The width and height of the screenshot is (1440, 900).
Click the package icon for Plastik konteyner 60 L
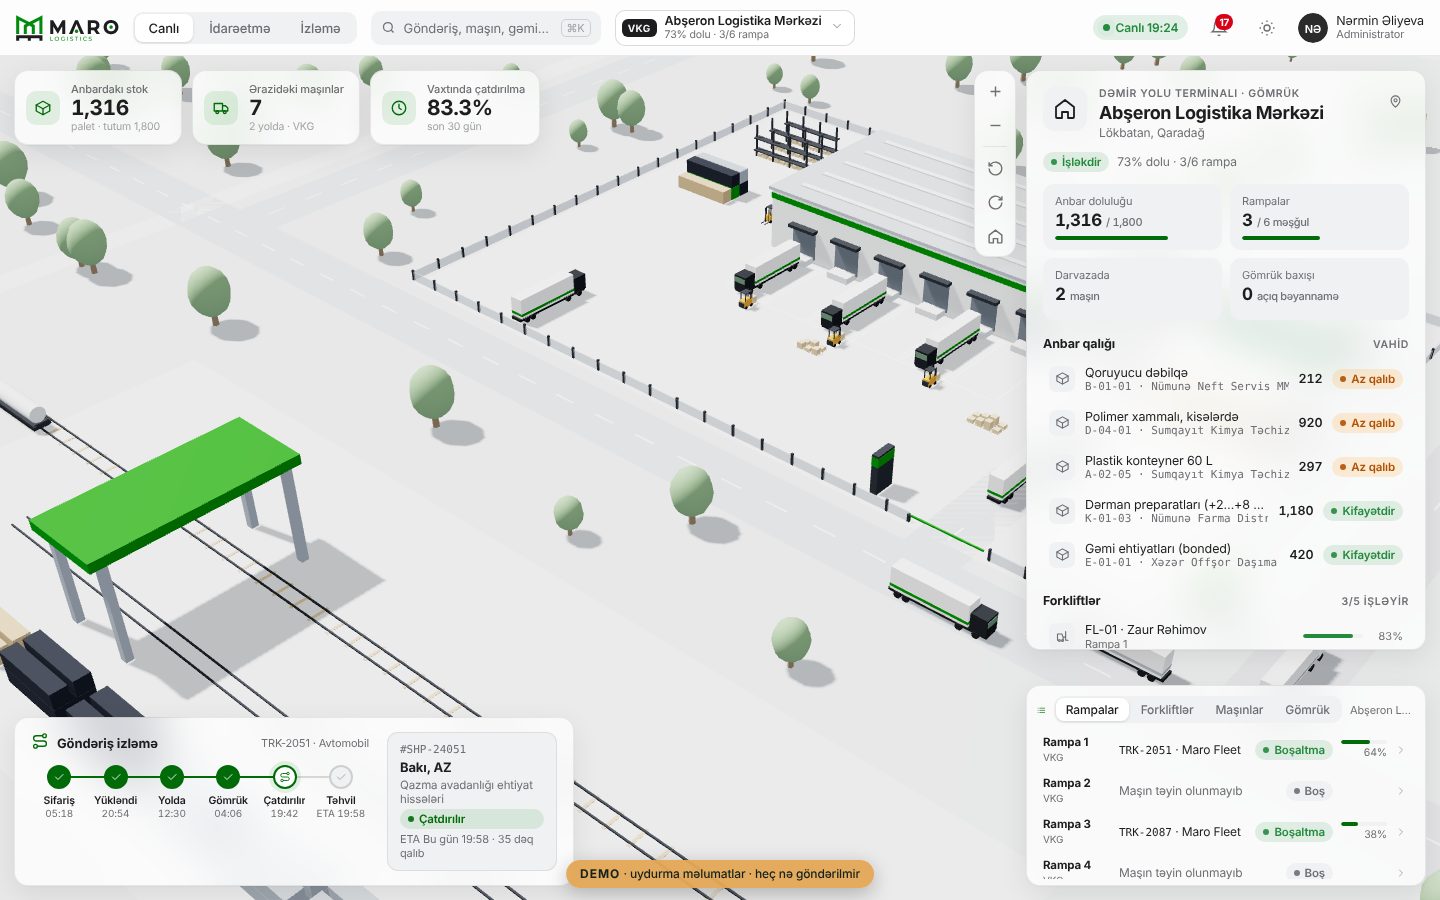coord(1062,467)
